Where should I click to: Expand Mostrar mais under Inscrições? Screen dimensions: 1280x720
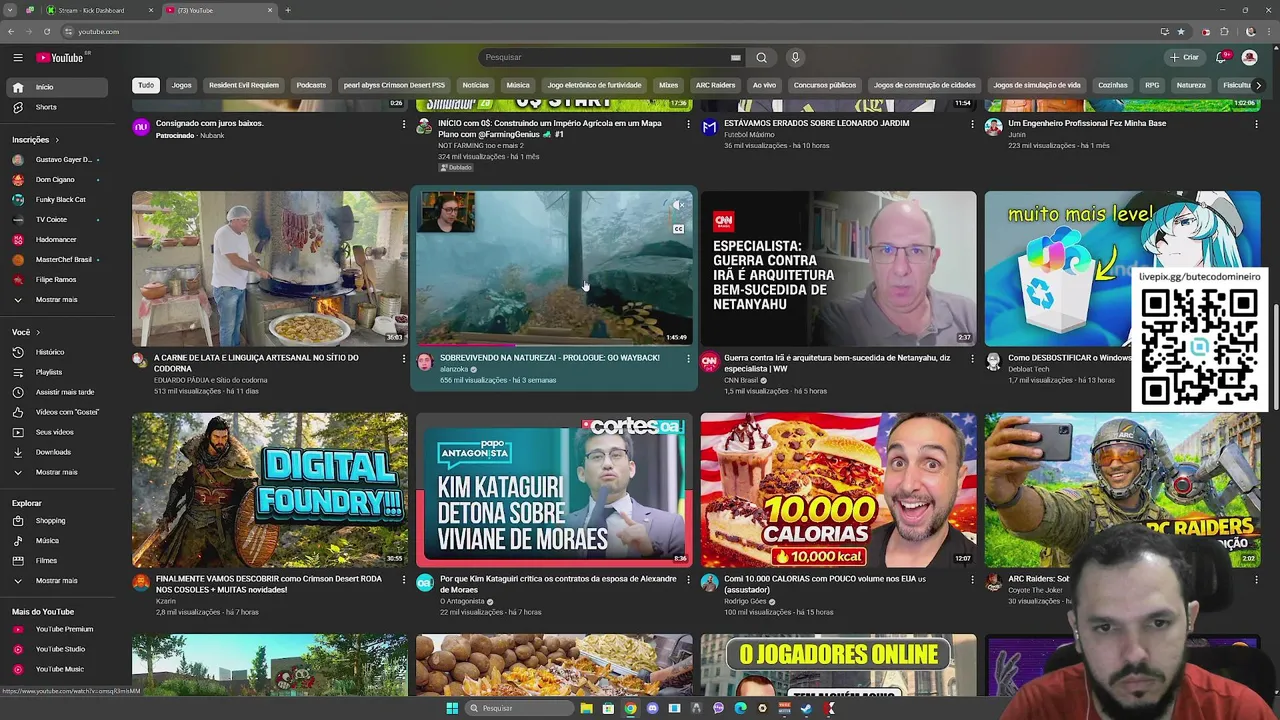pos(56,300)
